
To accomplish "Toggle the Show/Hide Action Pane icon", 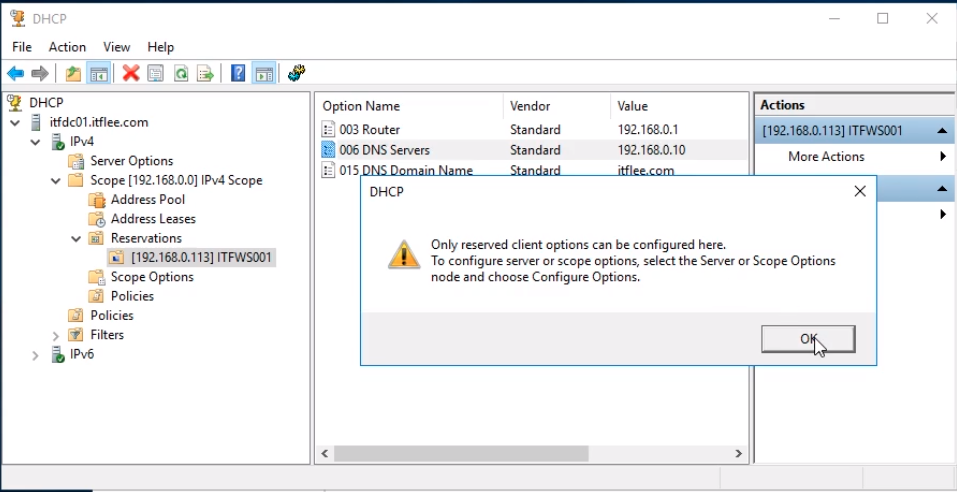I will [264, 74].
